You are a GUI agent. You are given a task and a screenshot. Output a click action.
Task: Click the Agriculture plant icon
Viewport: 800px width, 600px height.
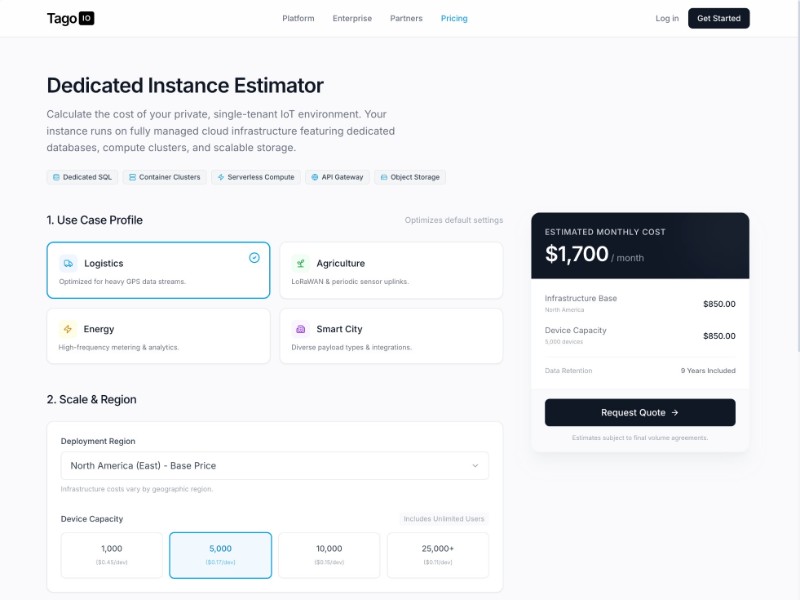tap(300, 263)
